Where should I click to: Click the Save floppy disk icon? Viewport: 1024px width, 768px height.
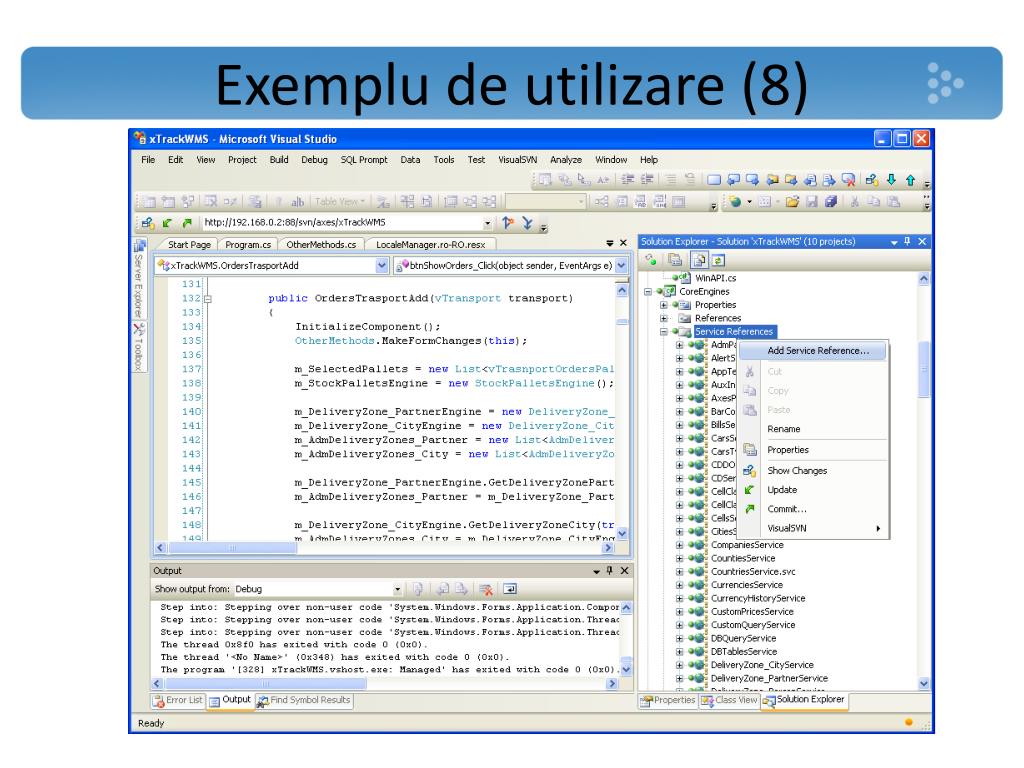tap(812, 201)
